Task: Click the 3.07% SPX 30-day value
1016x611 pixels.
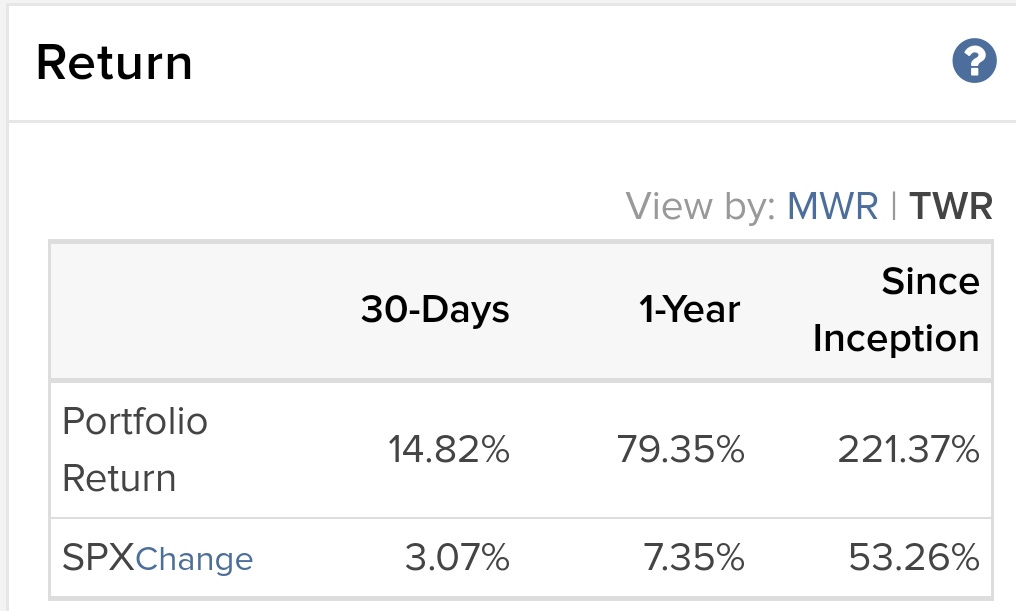Action: click(x=457, y=557)
